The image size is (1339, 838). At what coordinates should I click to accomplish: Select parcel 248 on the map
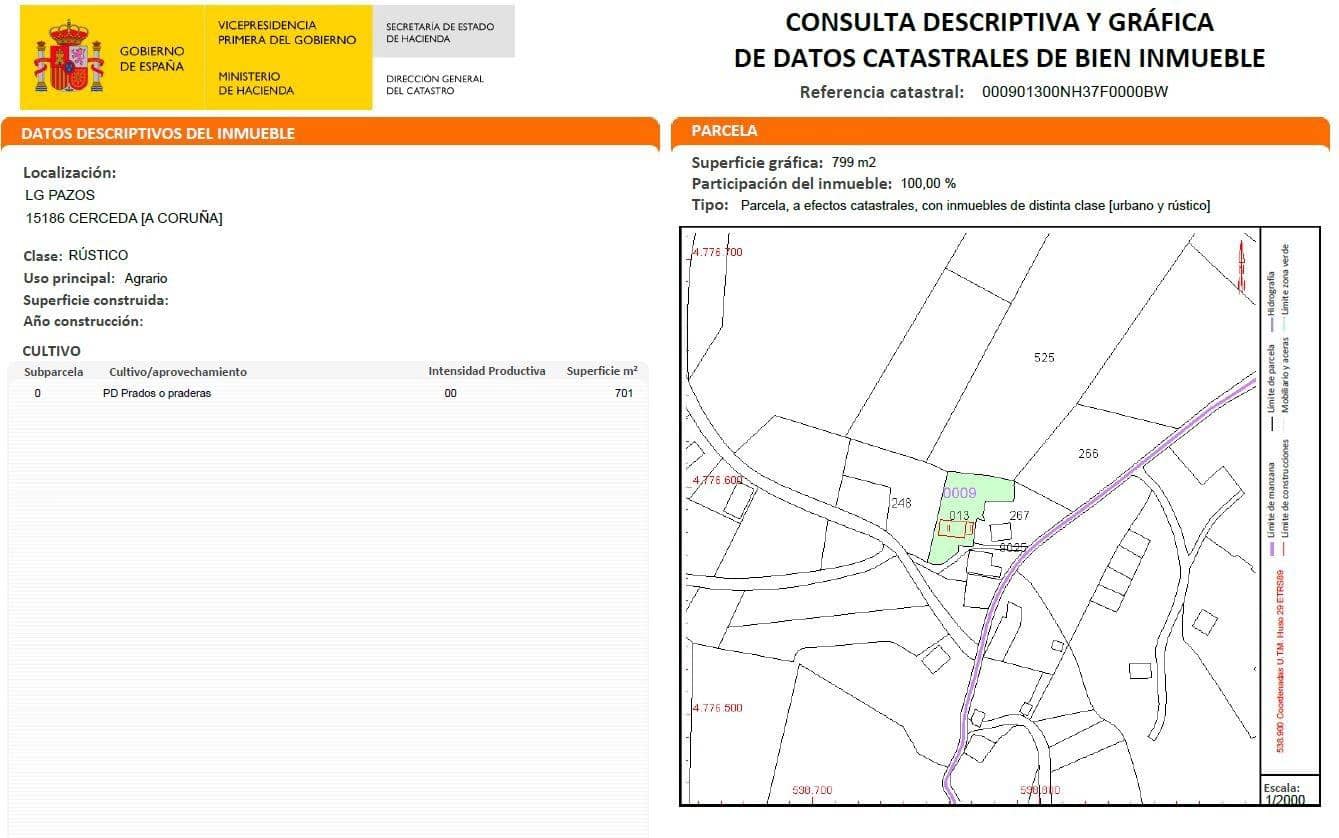tap(901, 503)
